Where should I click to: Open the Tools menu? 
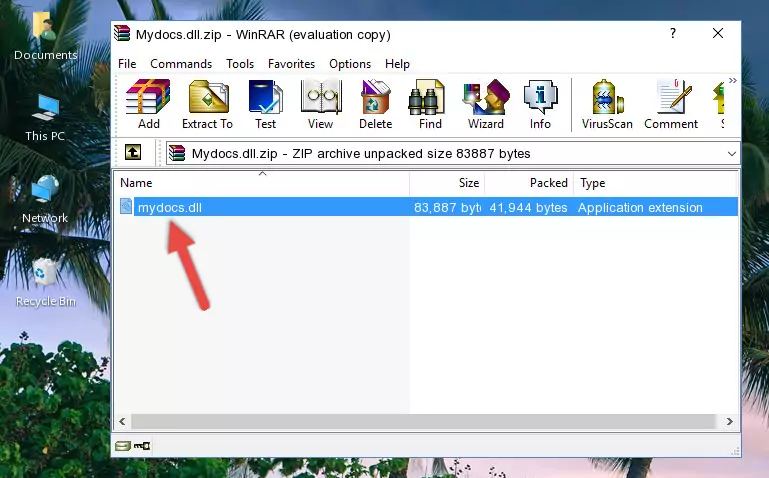click(x=240, y=64)
